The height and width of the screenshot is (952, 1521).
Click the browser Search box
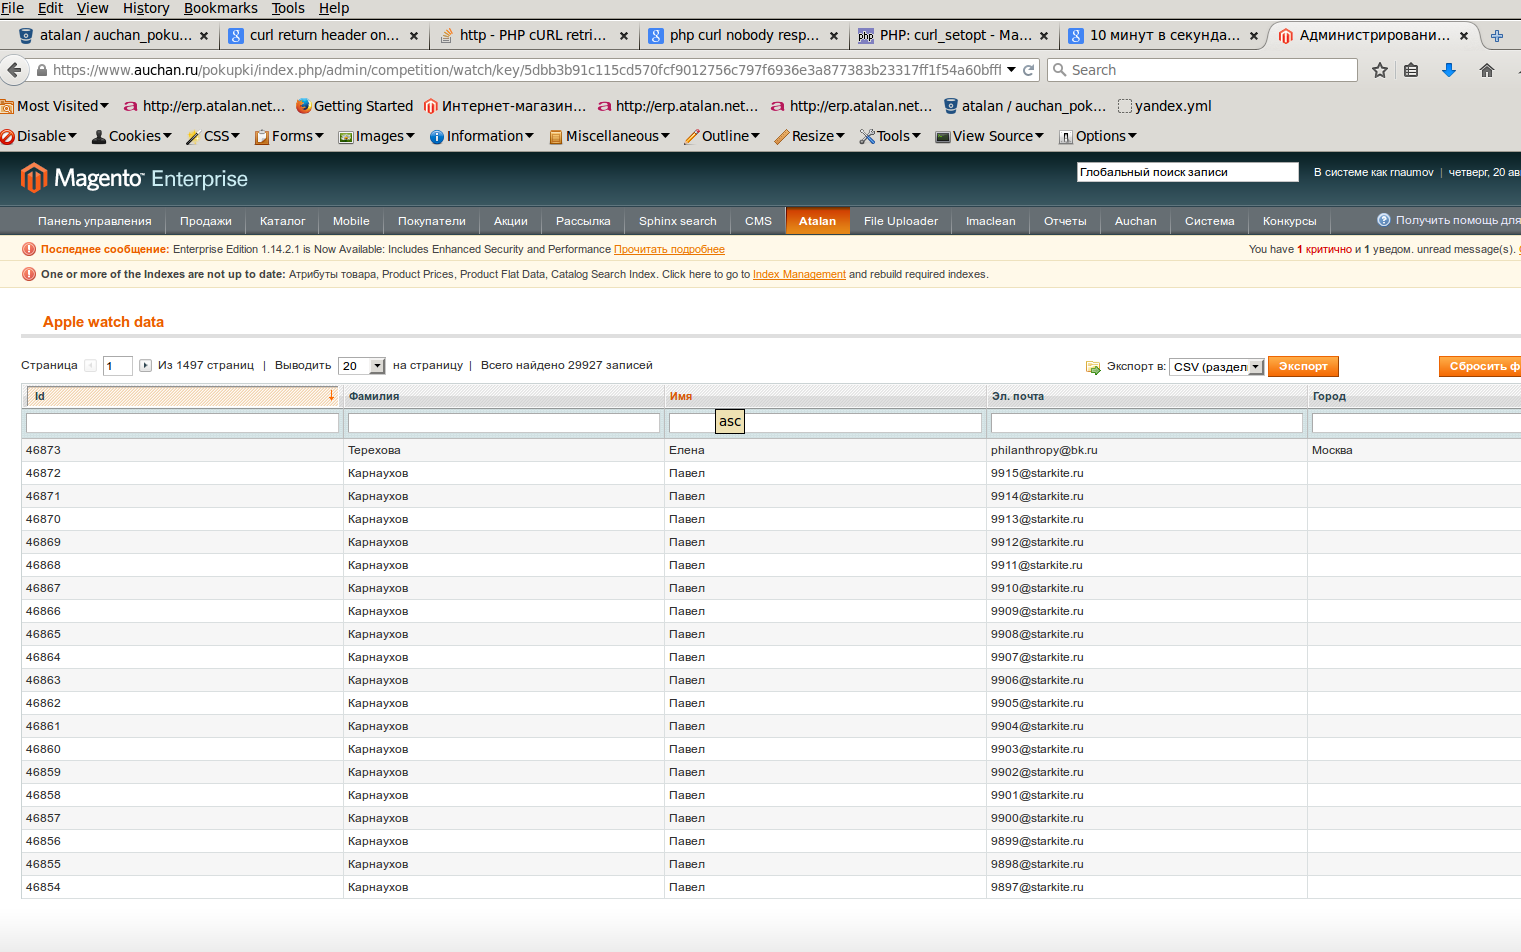(1203, 70)
